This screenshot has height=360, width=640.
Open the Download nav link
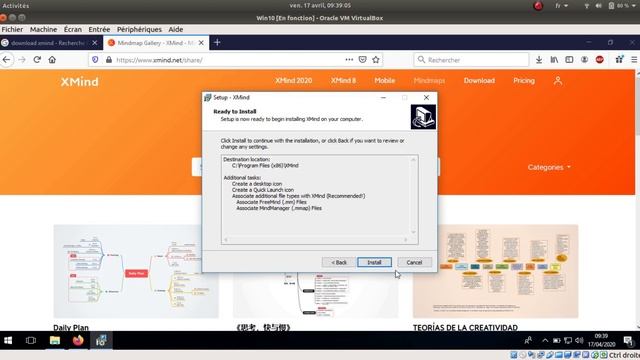click(x=479, y=81)
